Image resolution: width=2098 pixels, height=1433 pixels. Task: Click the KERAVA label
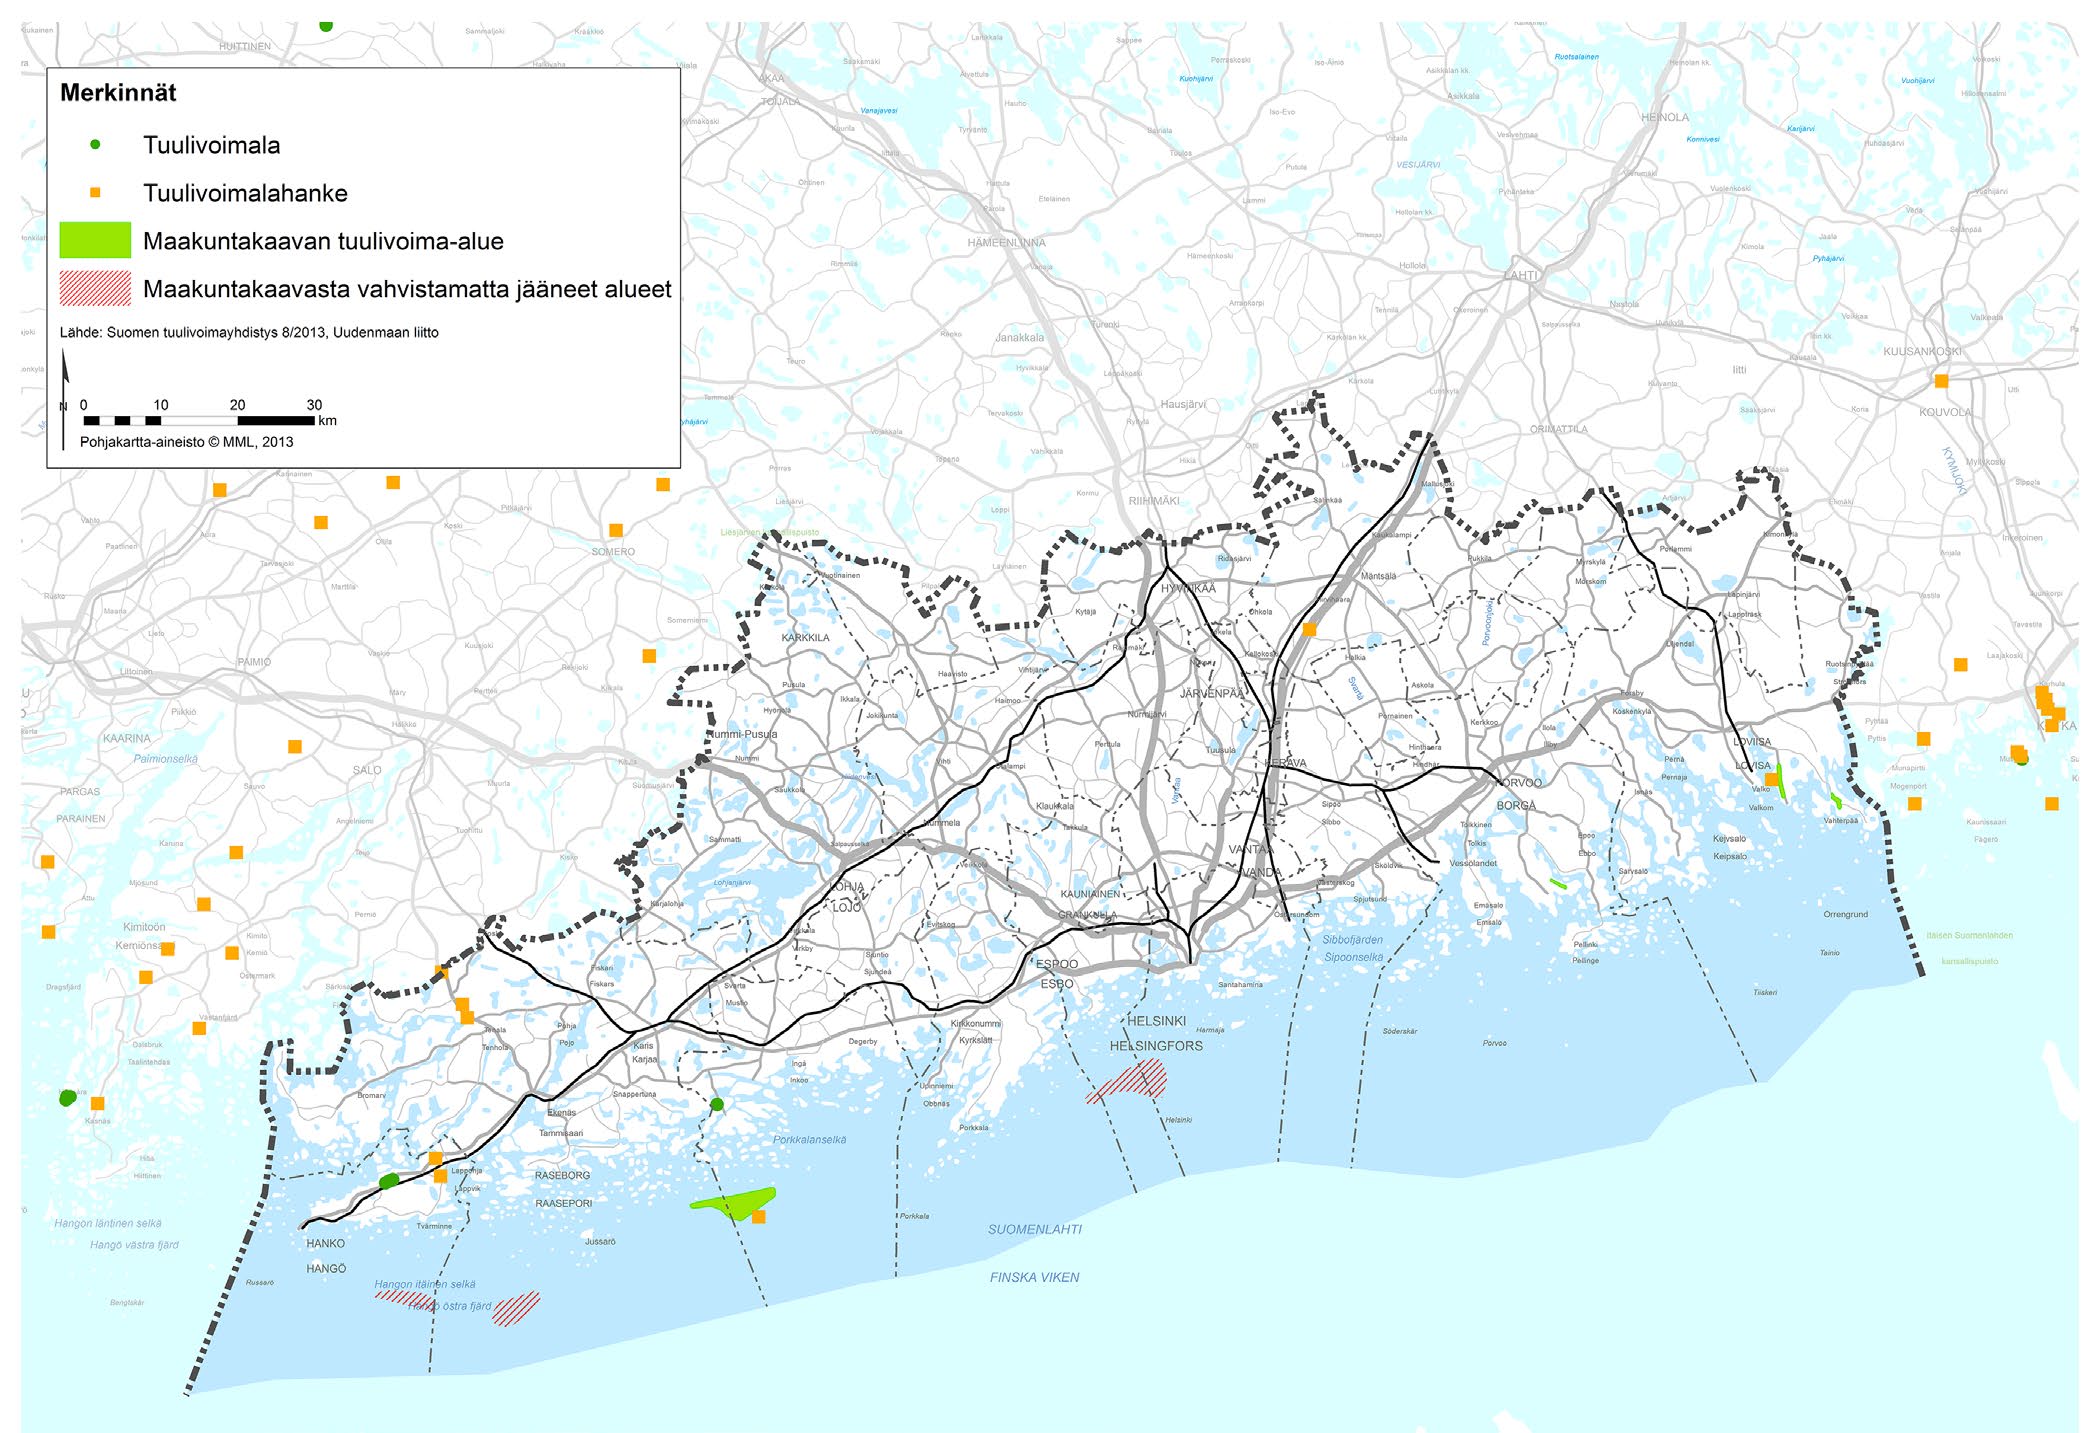1285,763
